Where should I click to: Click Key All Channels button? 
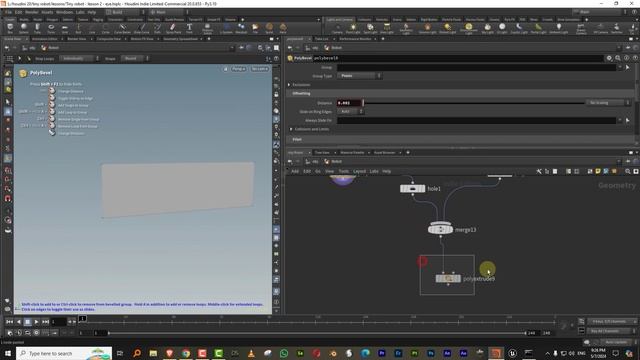coord(611,331)
